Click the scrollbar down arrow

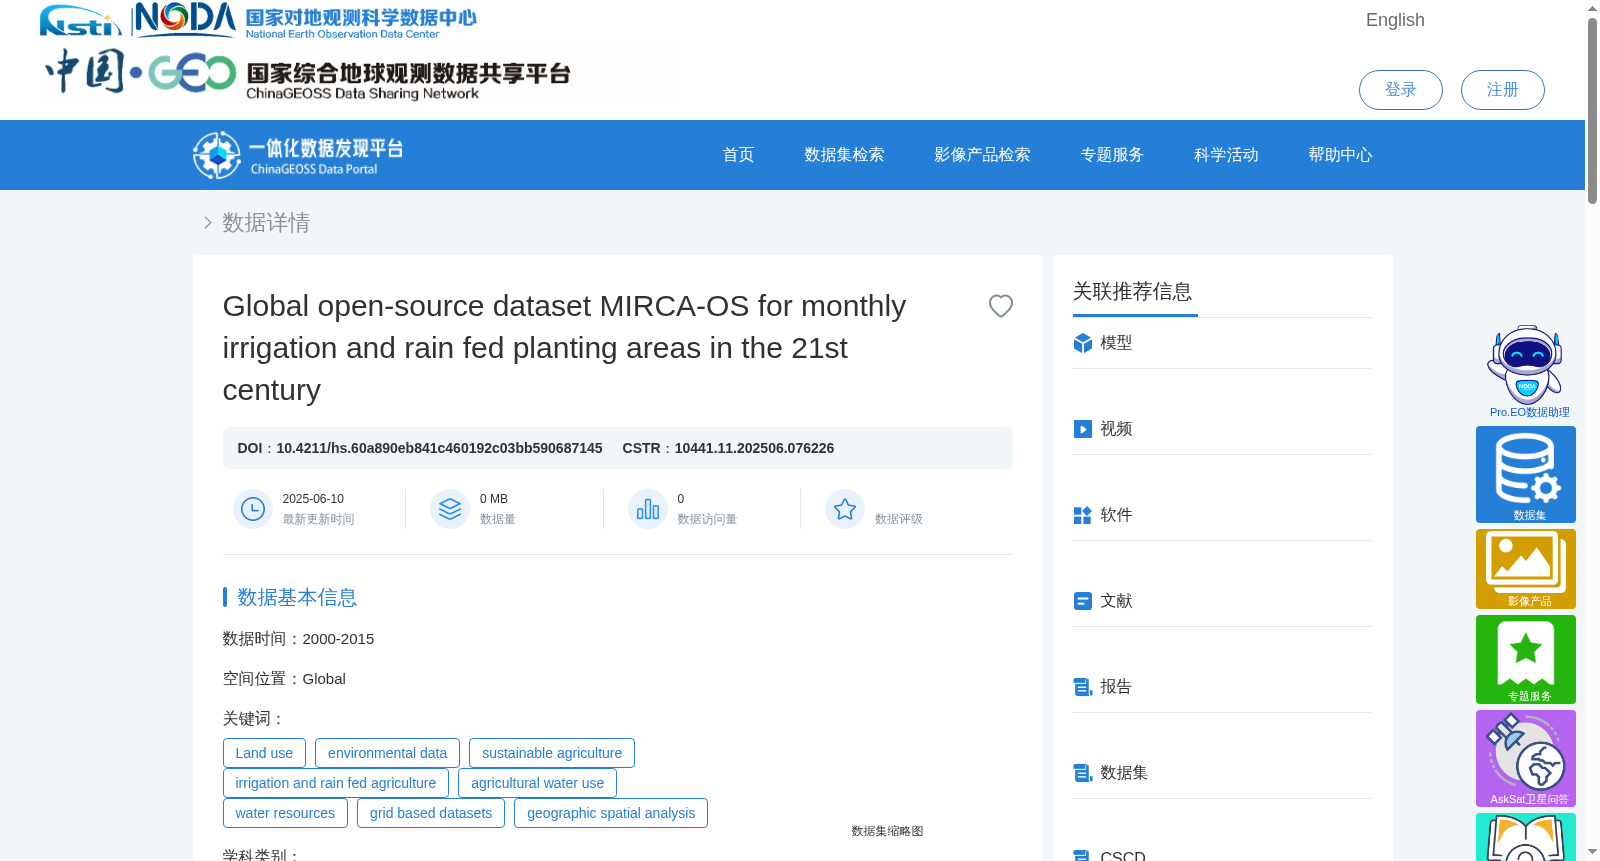tap(1592, 852)
